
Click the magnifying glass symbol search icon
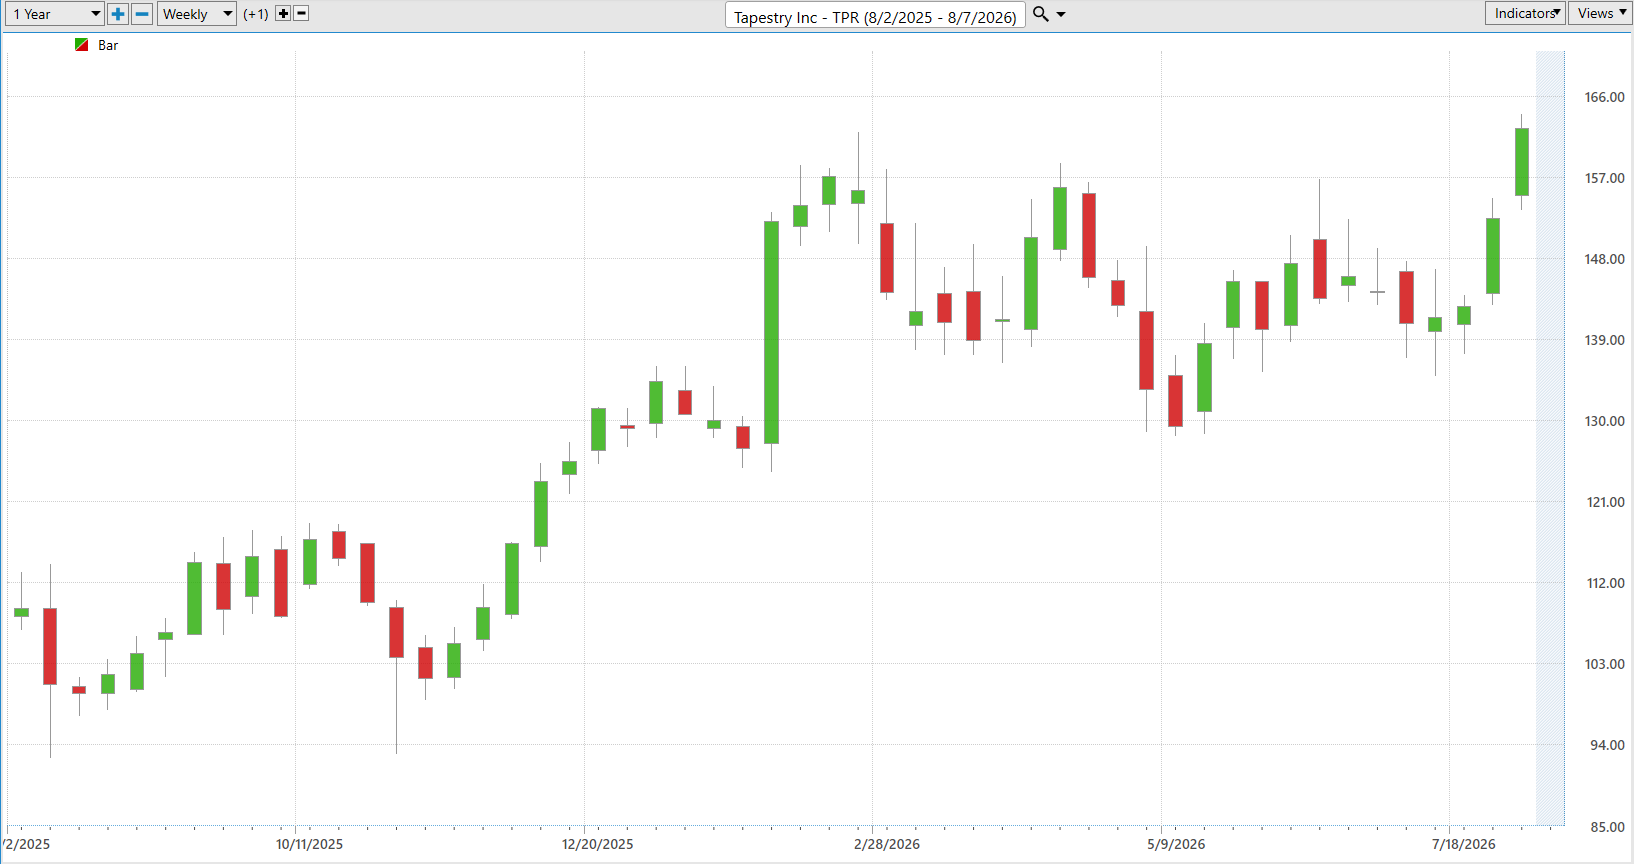[x=1040, y=14]
